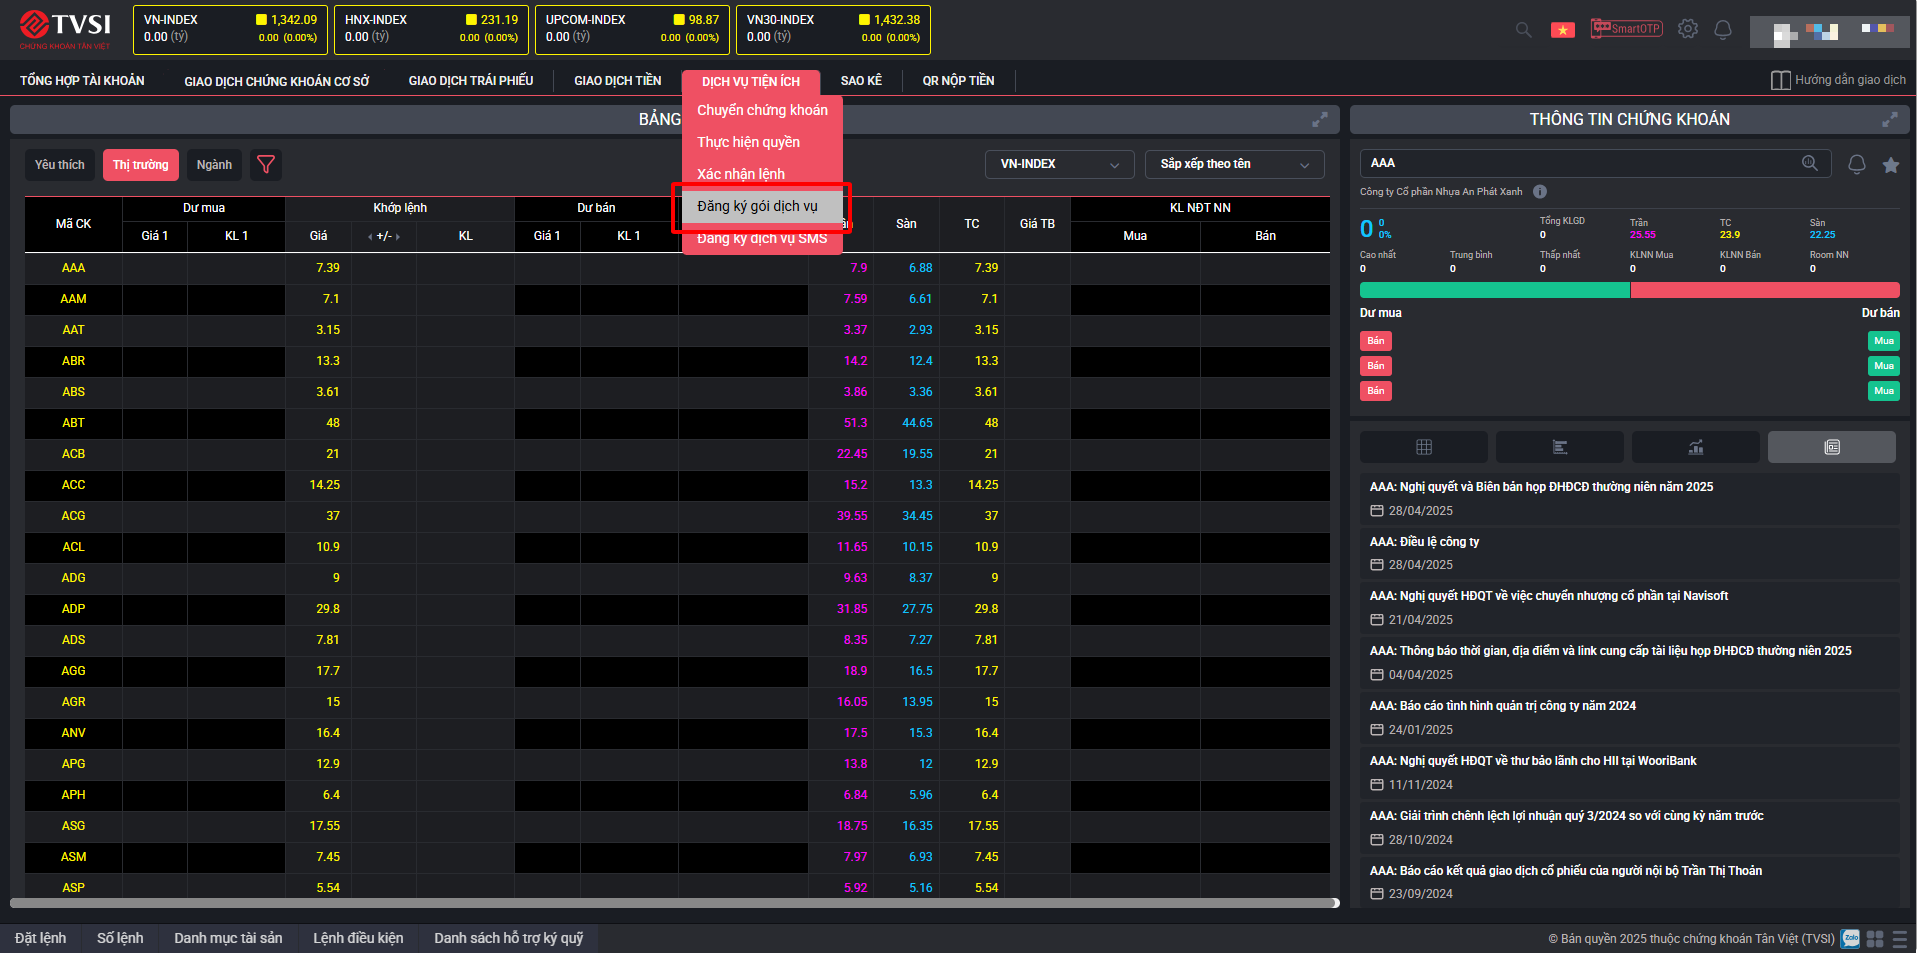Click the Vietnamese flag language icon

click(1562, 30)
